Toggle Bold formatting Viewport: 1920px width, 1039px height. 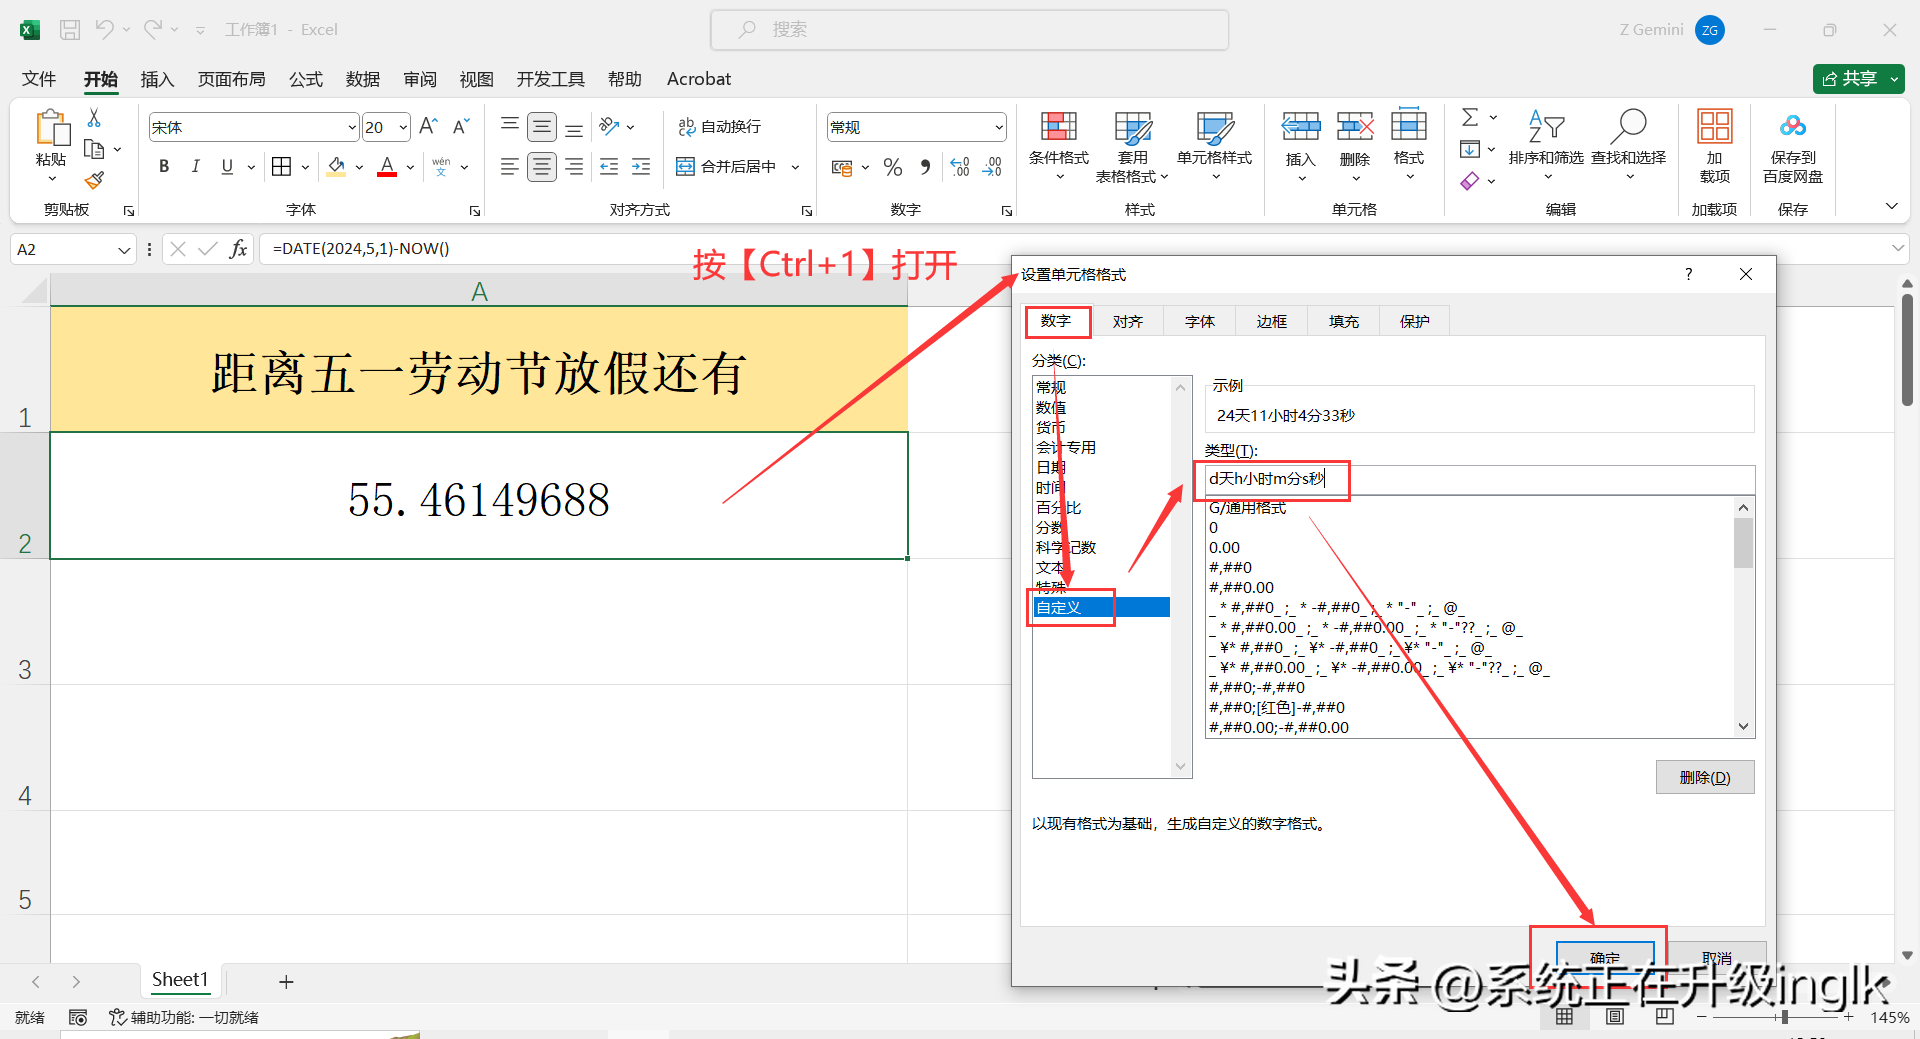point(164,166)
